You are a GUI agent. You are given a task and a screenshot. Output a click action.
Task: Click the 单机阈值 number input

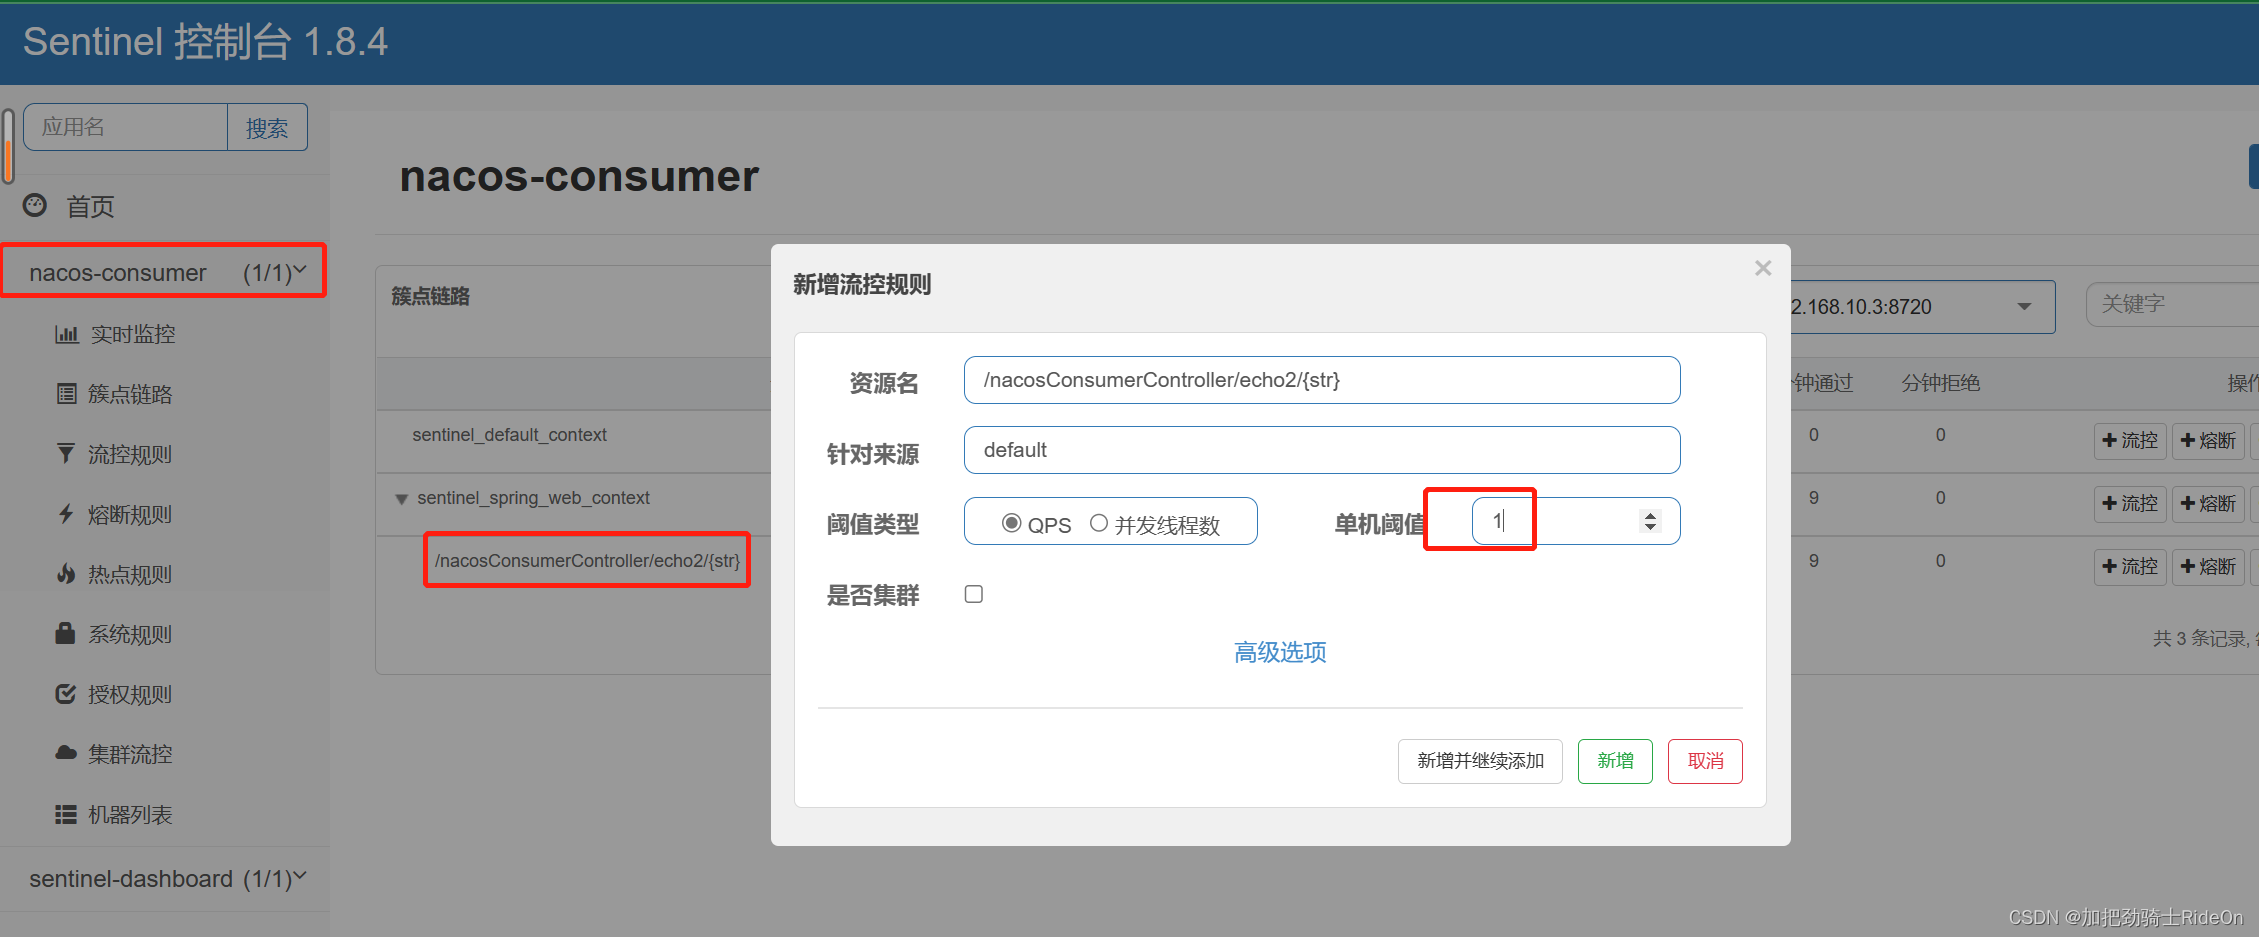[1575, 521]
